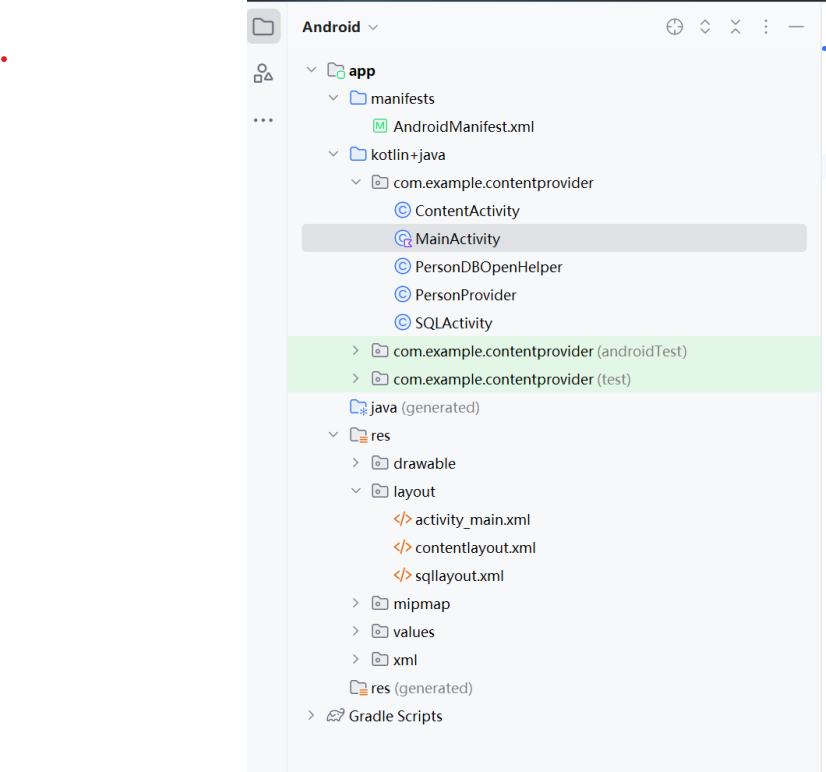Select PersonProvider class

[466, 295]
